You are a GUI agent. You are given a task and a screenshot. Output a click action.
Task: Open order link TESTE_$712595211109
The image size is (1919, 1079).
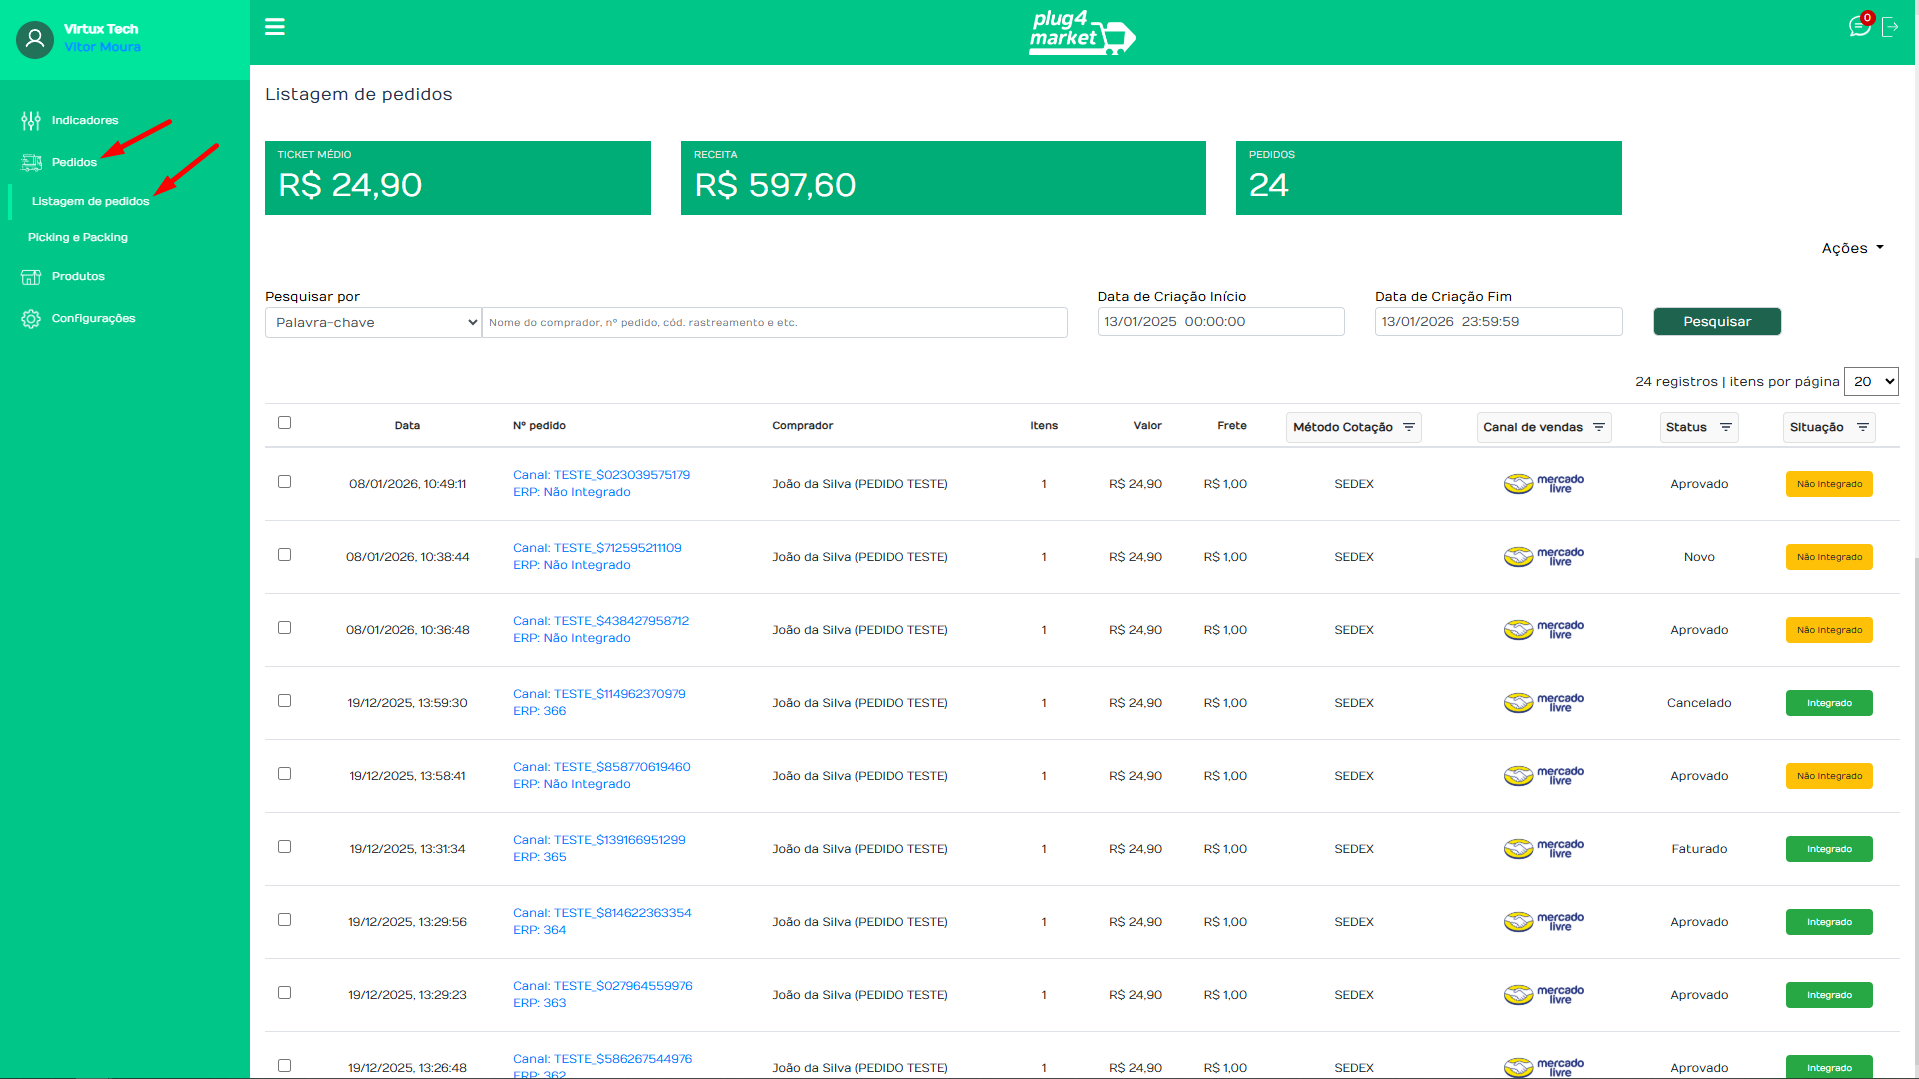(597, 548)
